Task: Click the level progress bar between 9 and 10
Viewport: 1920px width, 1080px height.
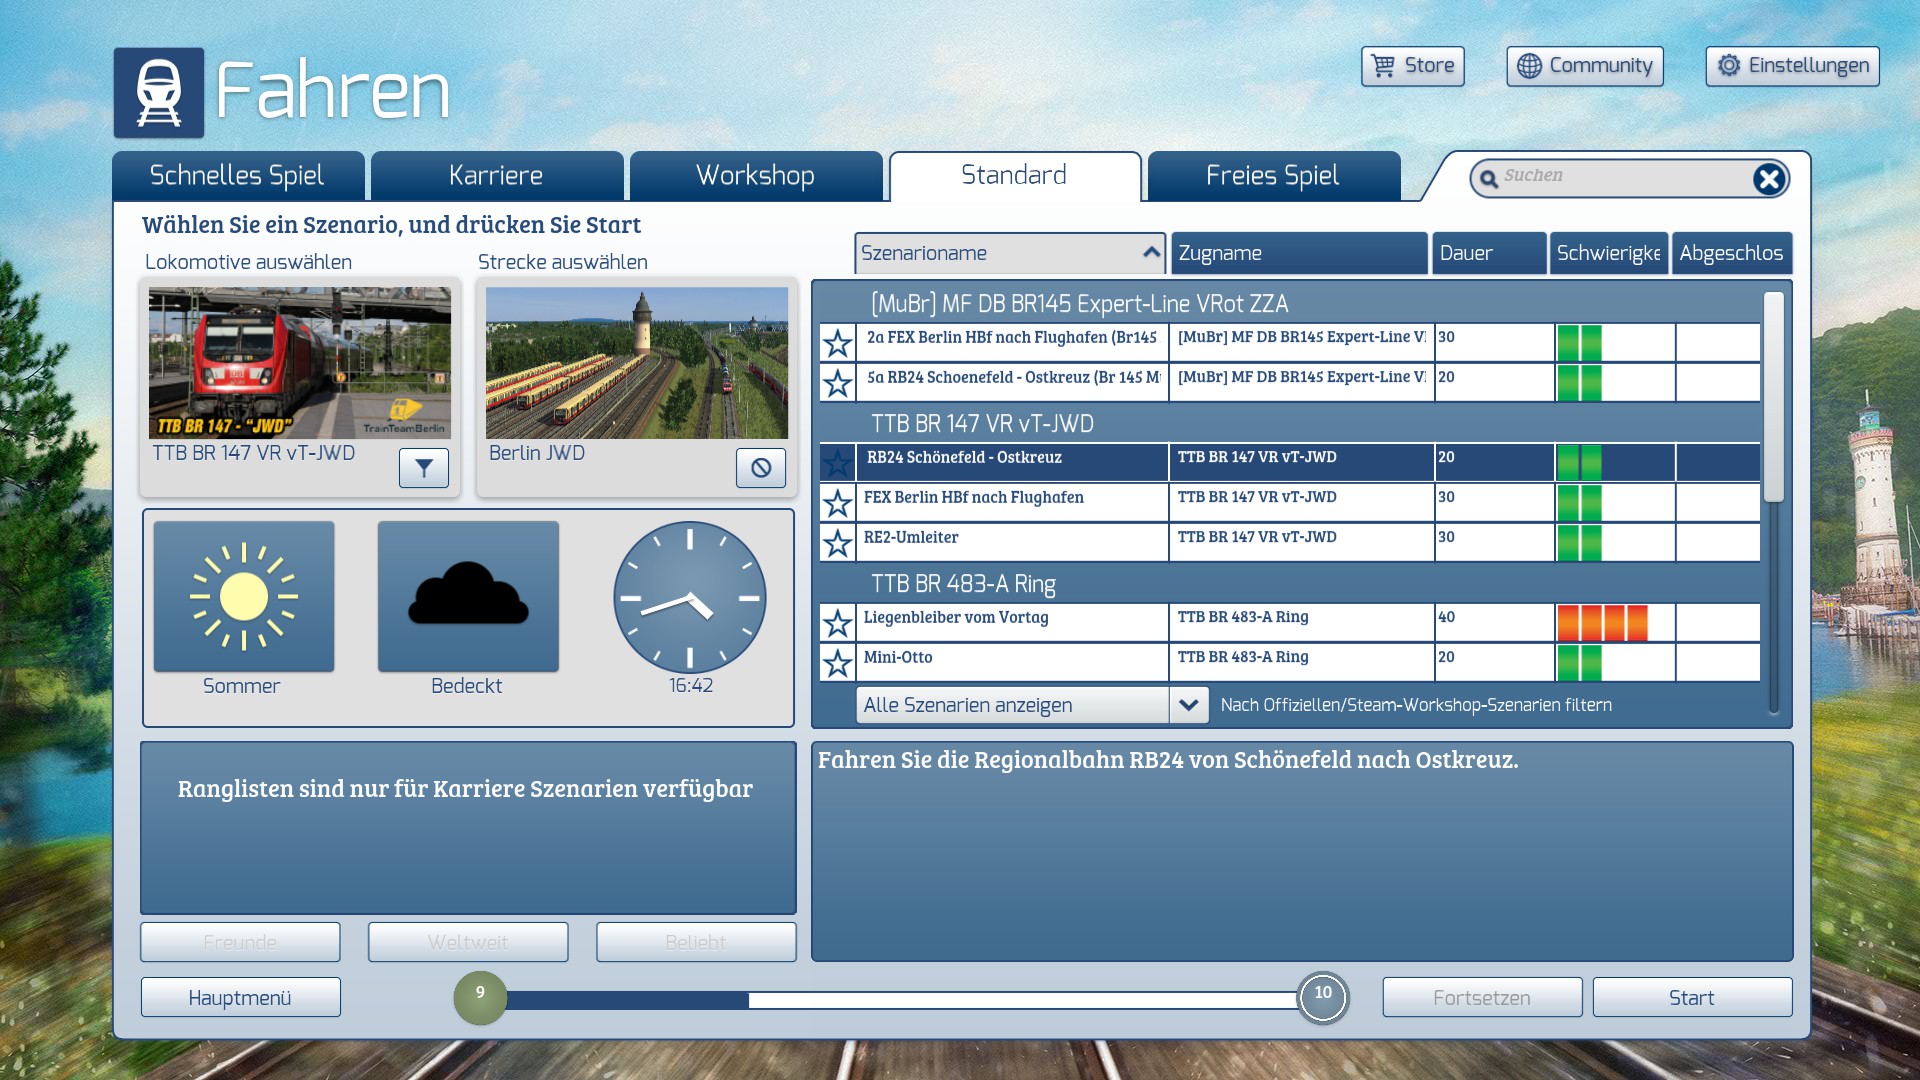Action: pyautogui.click(x=900, y=999)
